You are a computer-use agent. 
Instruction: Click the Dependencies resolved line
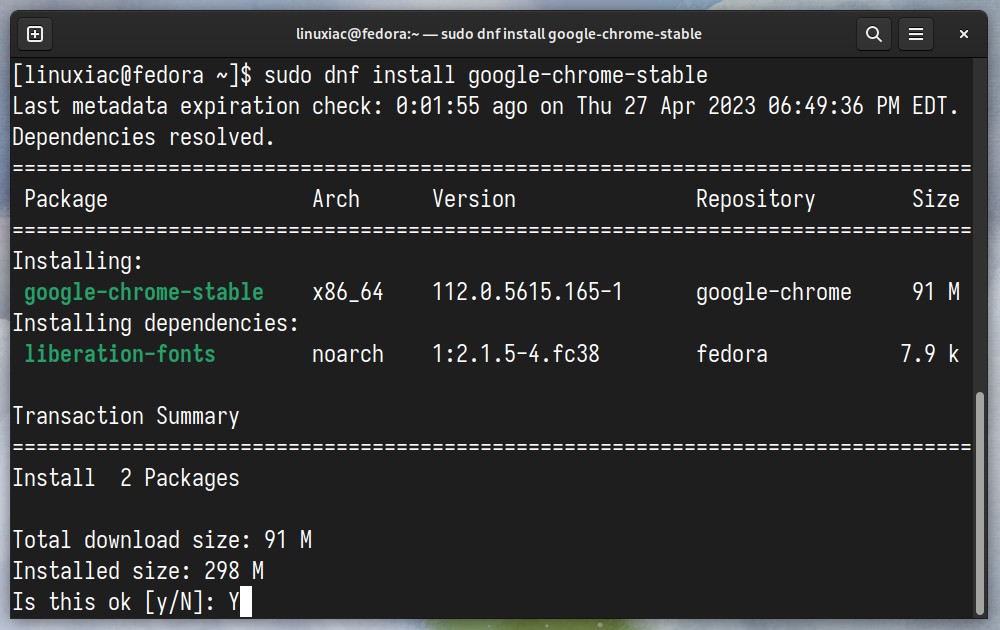143,137
